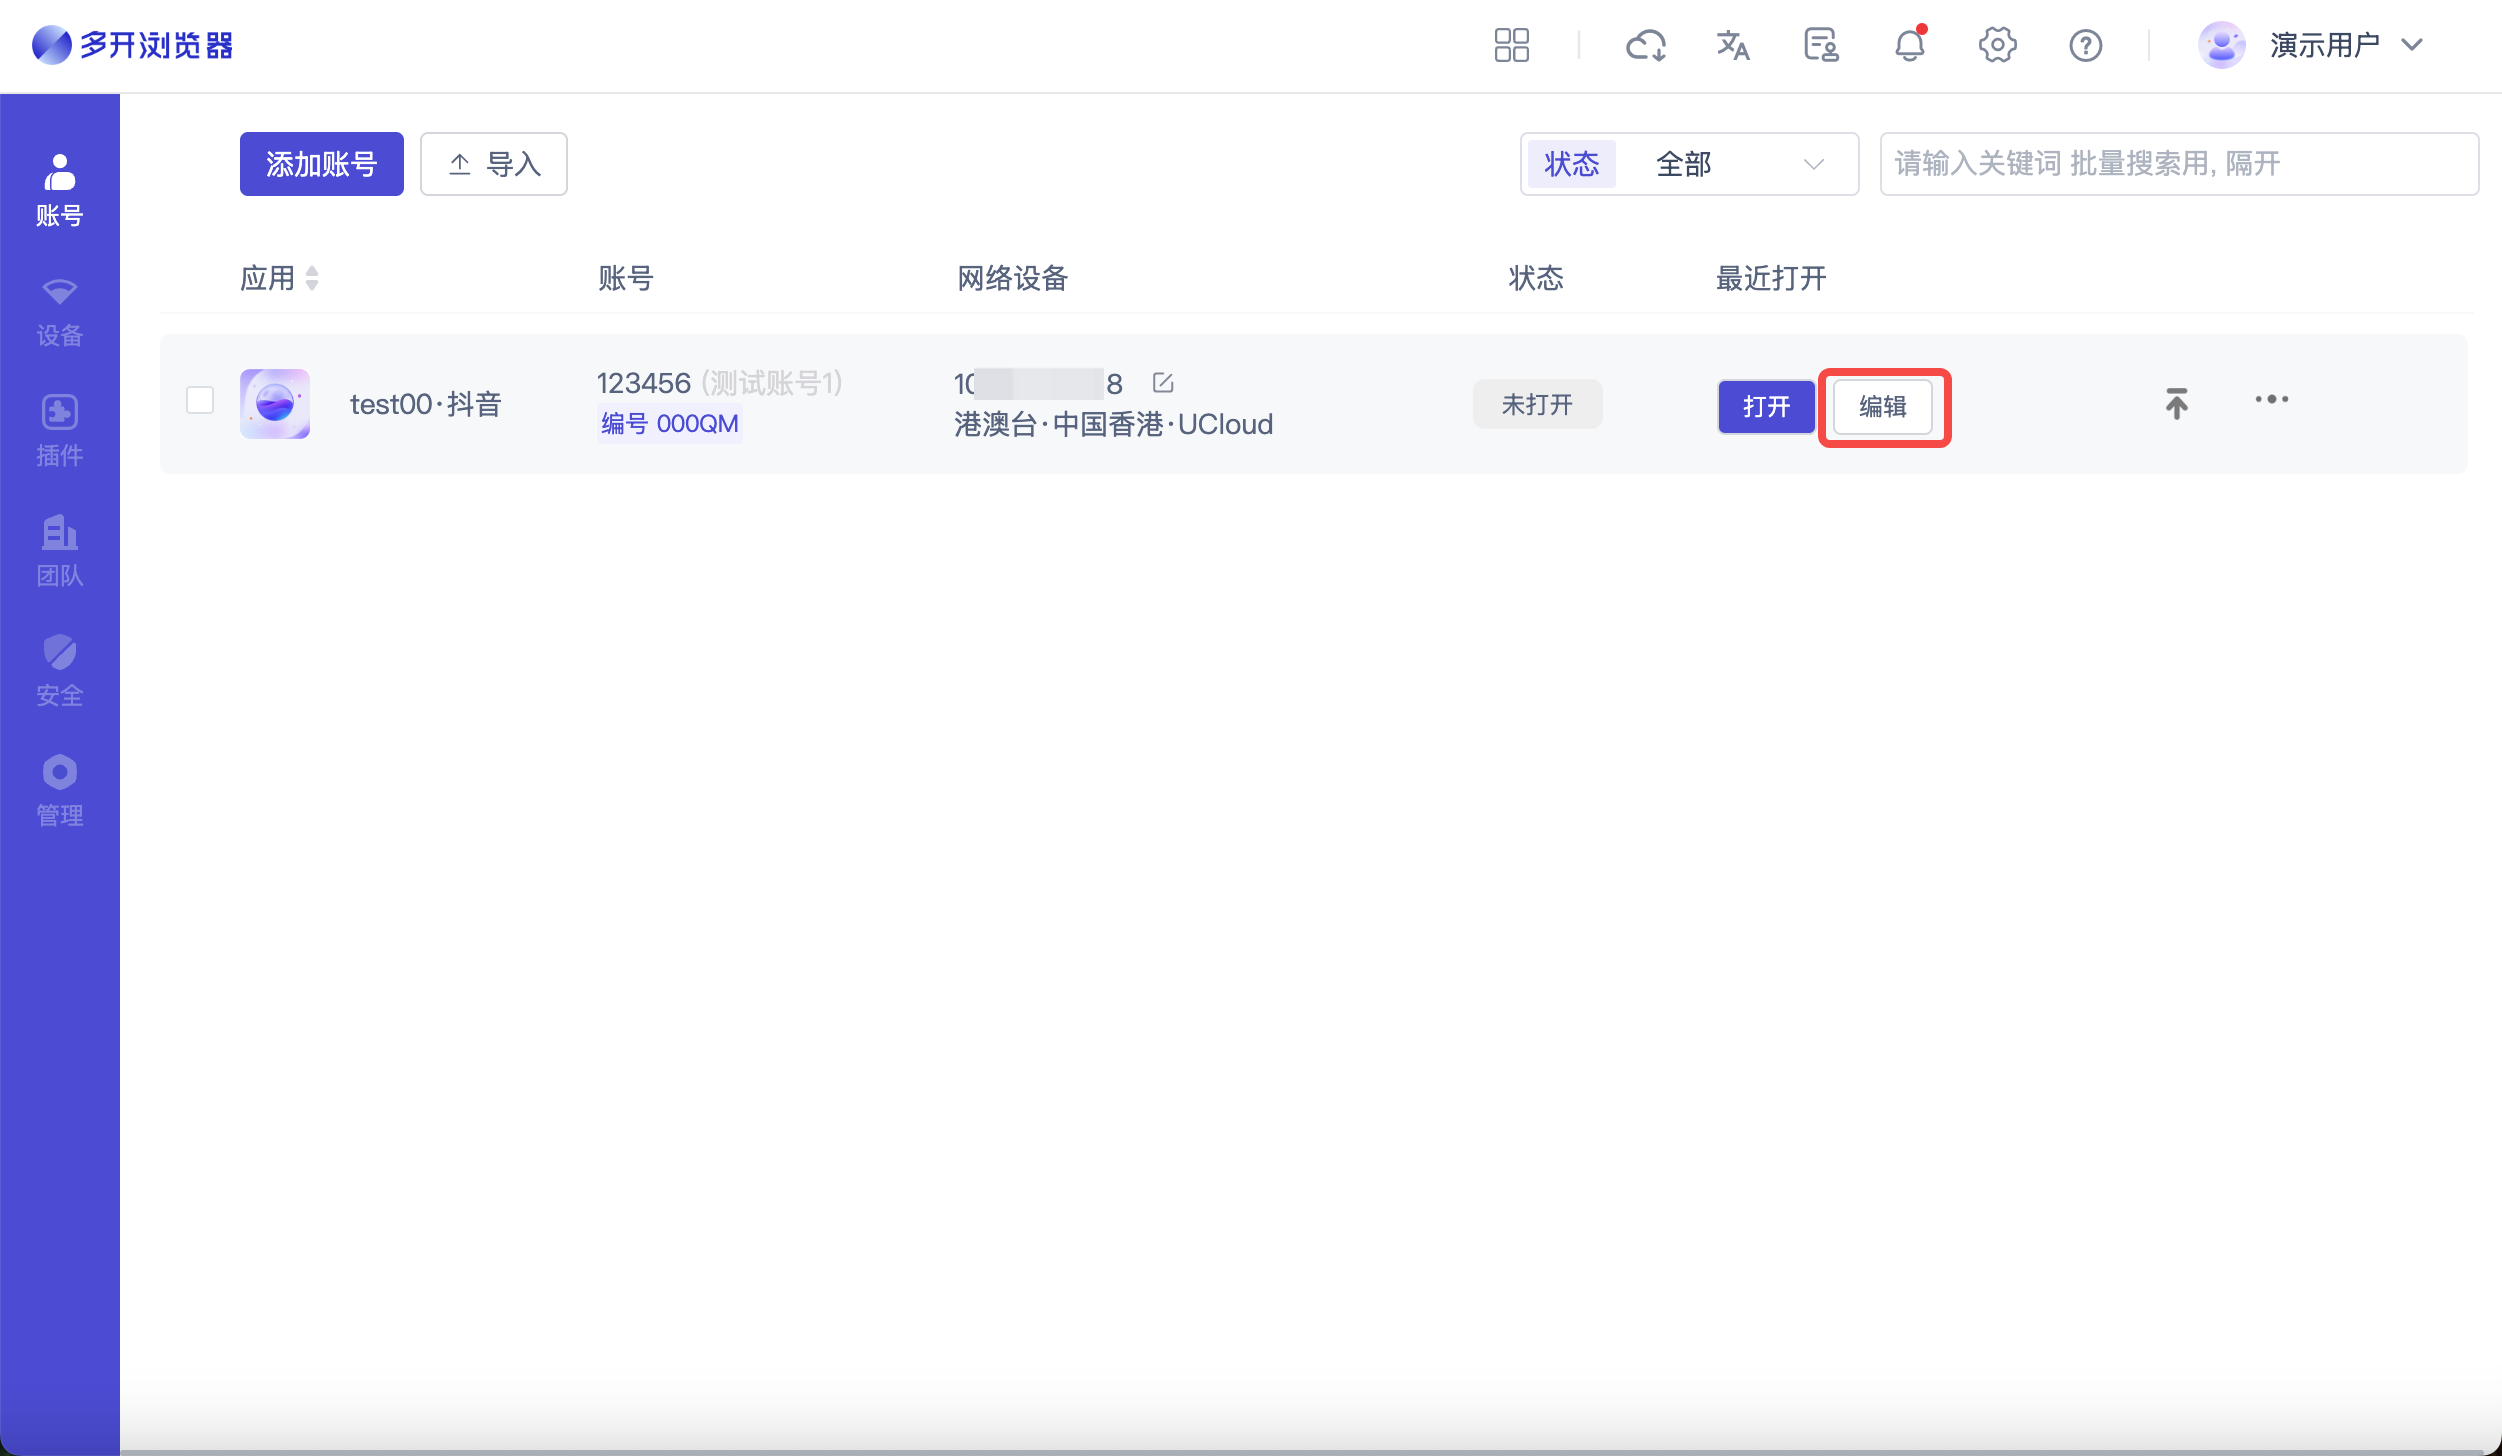Edit network device with pencil icon
The height and width of the screenshot is (1456, 2502).
[1162, 382]
